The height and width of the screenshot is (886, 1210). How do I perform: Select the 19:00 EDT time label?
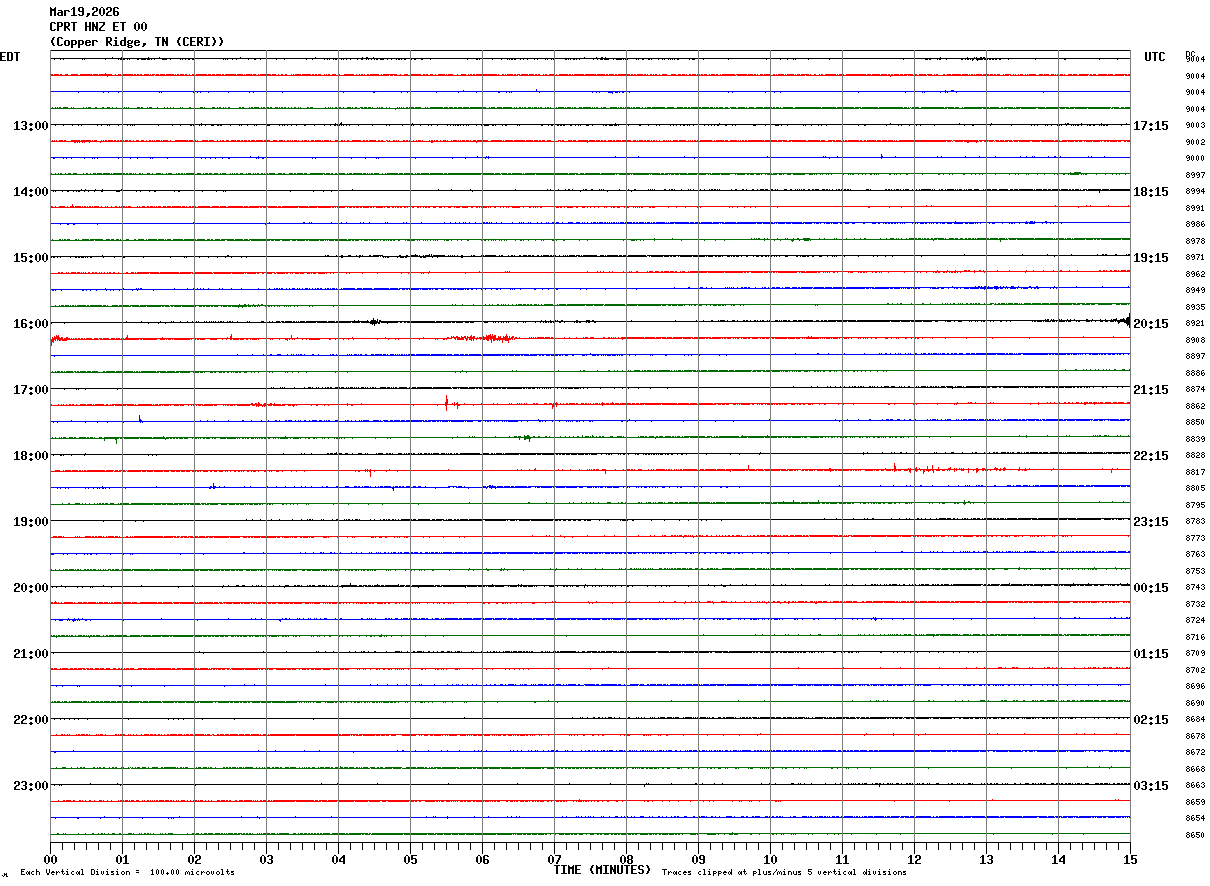click(x=31, y=522)
